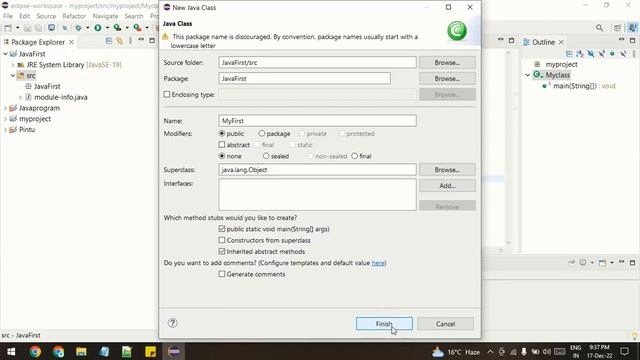The width and height of the screenshot is (640, 360).
Task: Expand the Pintu project node
Action: 5,130
